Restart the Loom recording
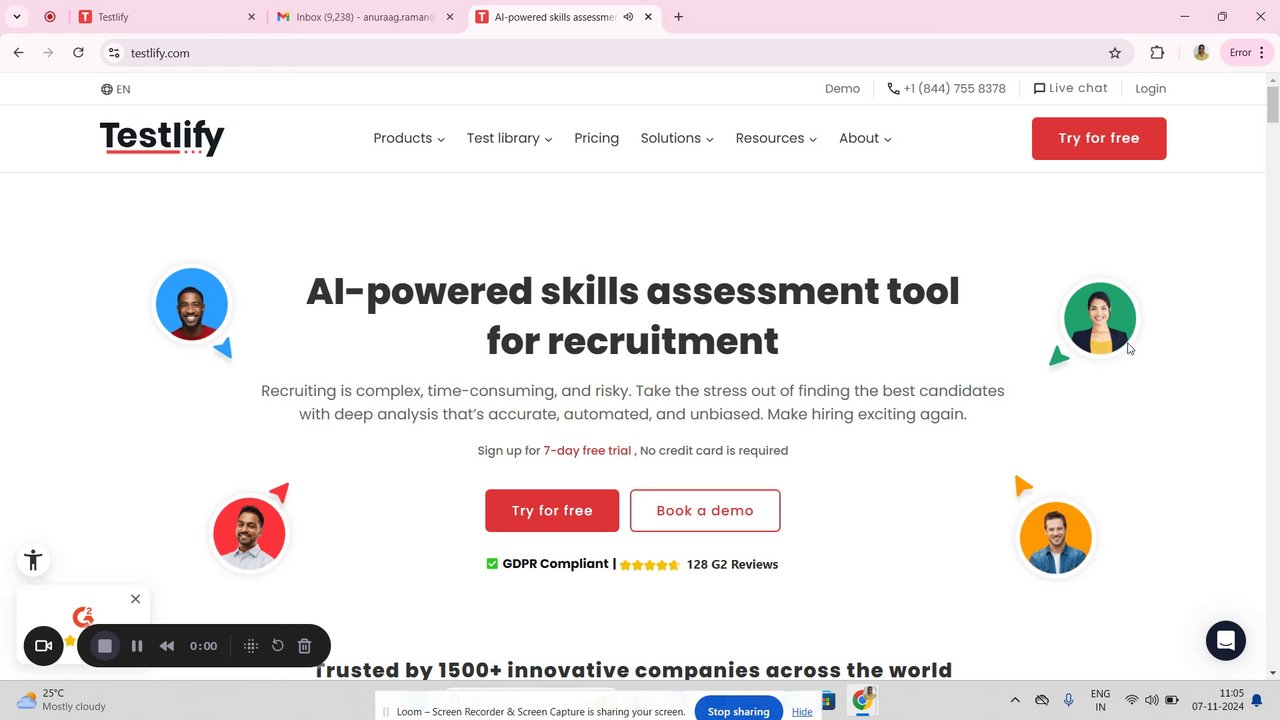Viewport: 1280px width, 720px height. 278,646
